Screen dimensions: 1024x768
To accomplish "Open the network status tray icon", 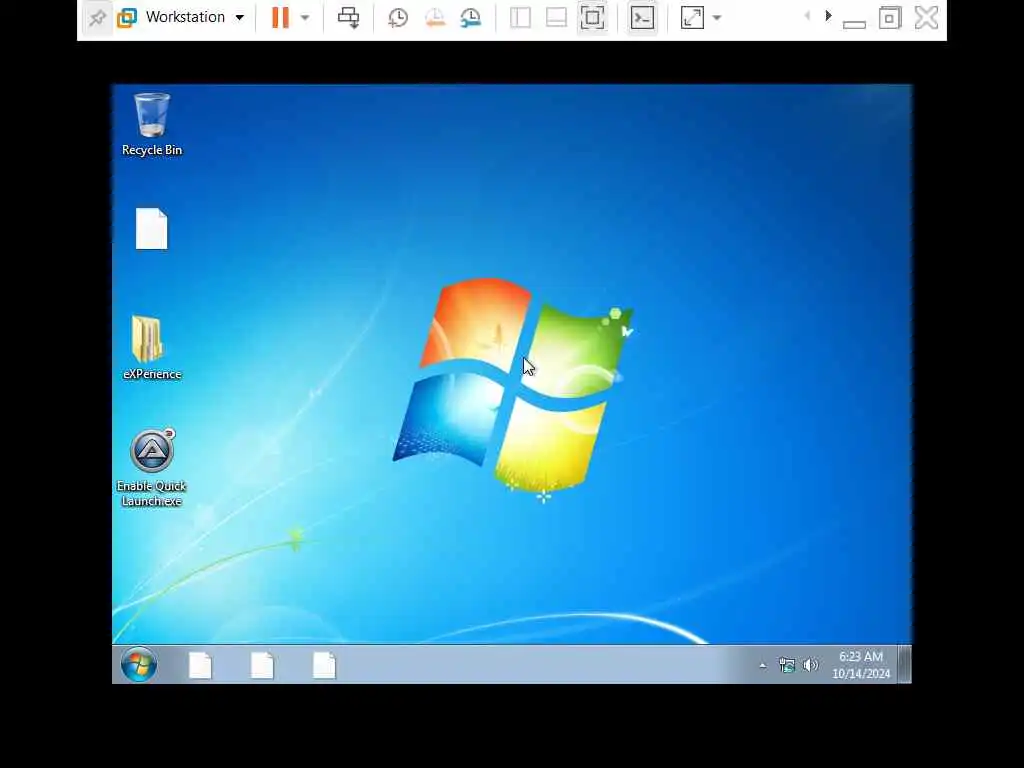I will point(787,665).
